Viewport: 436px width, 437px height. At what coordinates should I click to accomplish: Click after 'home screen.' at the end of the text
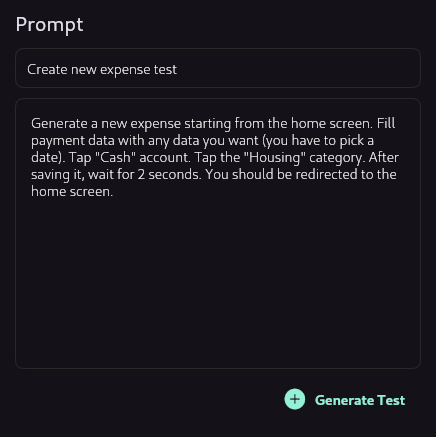(114, 192)
